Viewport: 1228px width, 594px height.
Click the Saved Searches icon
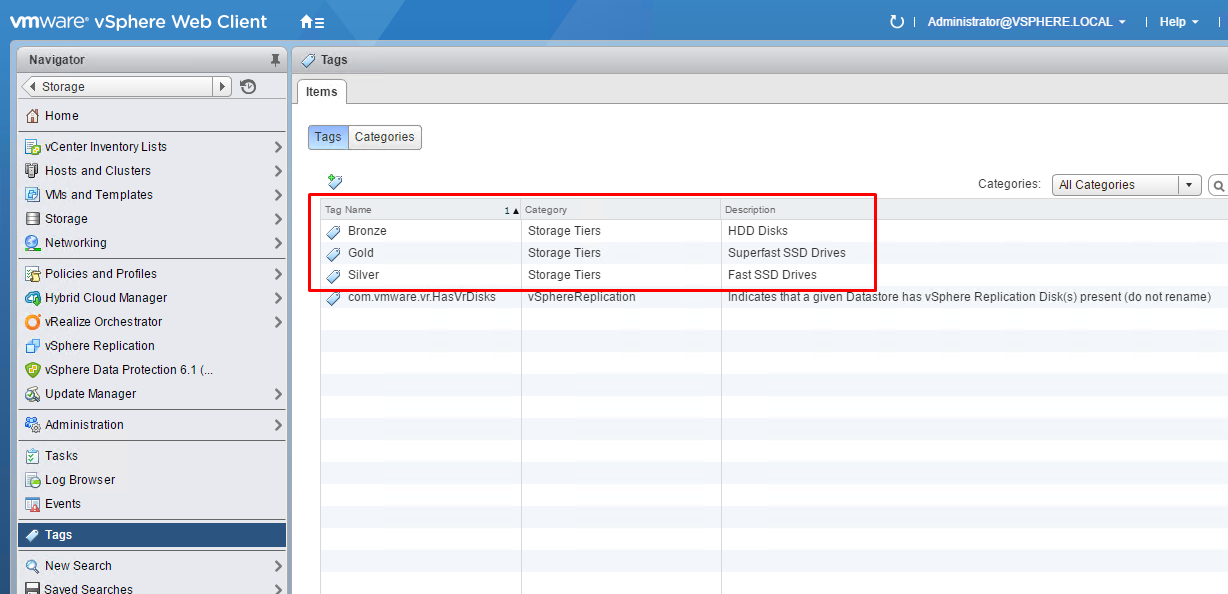point(33,588)
